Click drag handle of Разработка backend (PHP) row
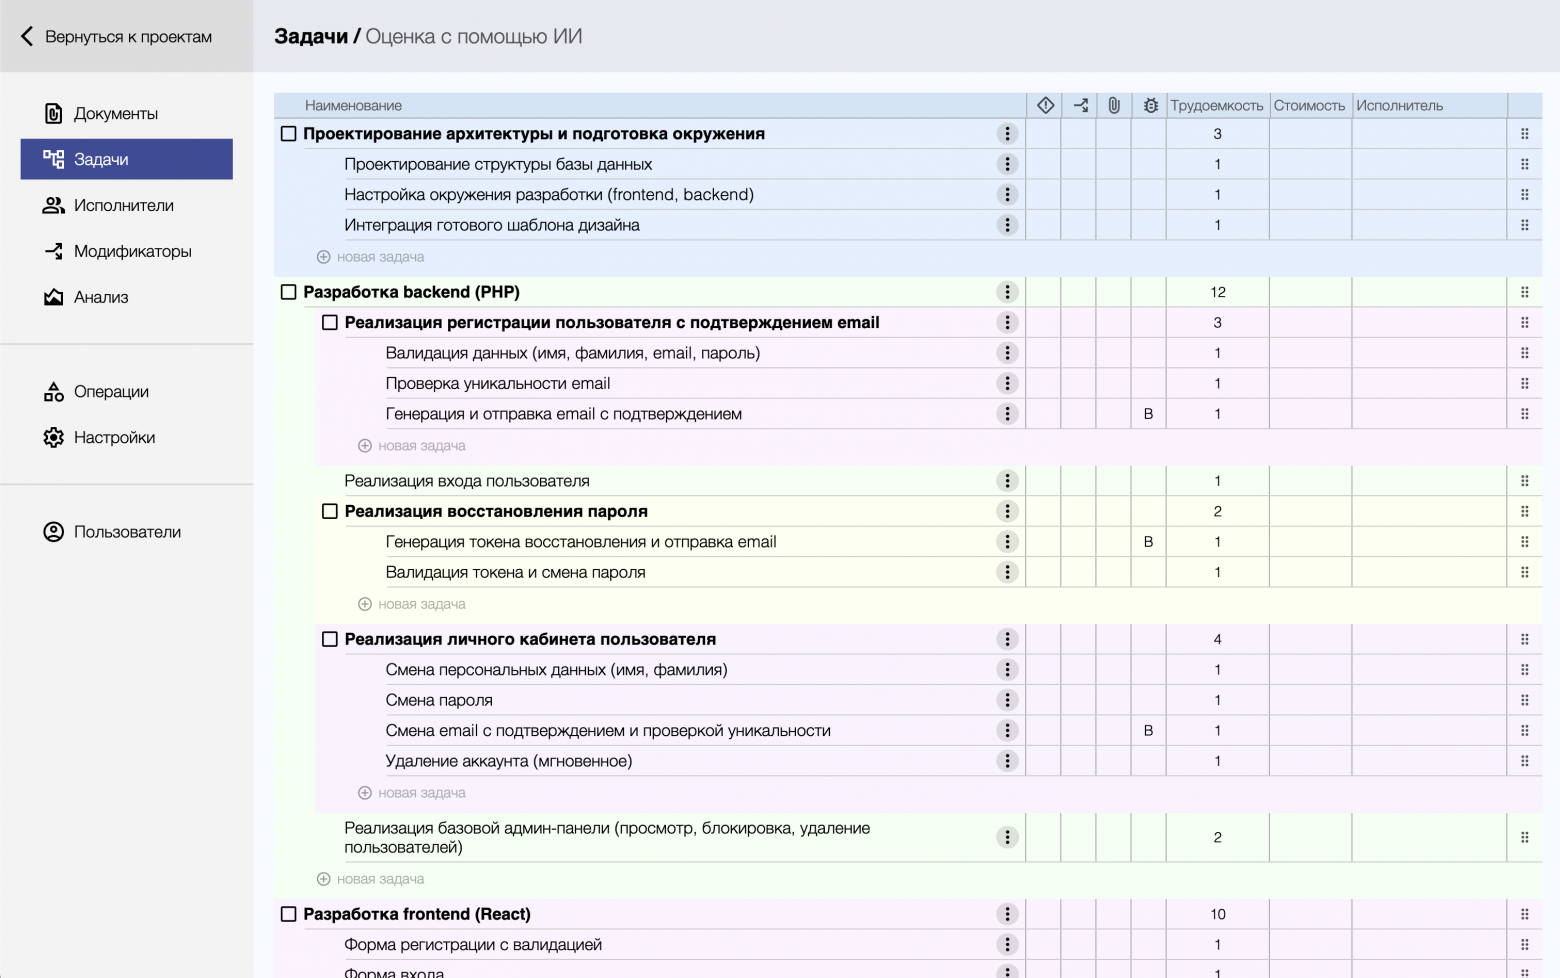Viewport: 1560px width, 978px height. (1524, 292)
